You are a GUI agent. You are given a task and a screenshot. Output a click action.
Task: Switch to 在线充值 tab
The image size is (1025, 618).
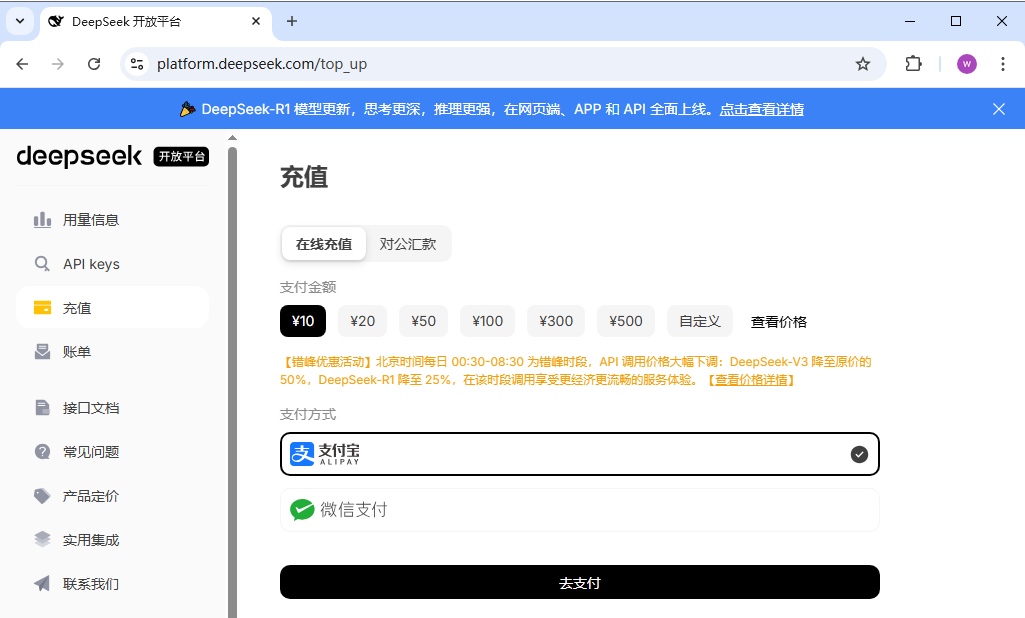pos(324,244)
